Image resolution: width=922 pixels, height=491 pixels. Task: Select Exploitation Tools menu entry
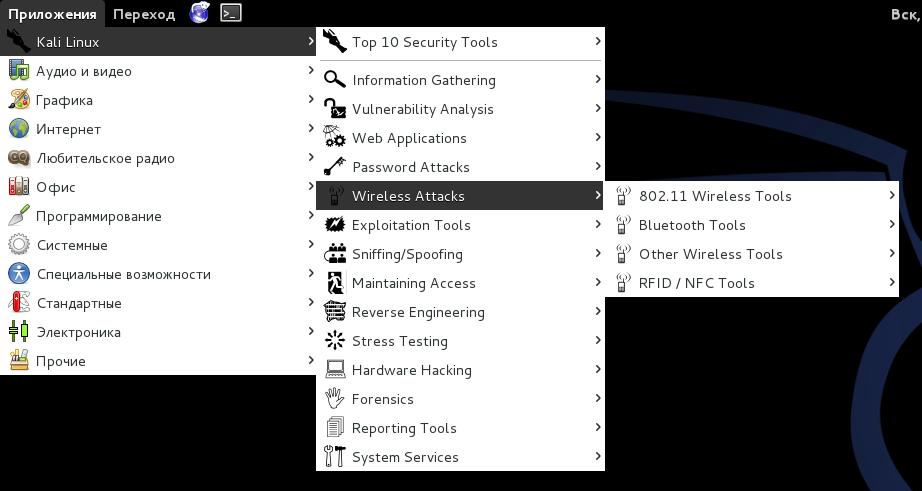(x=411, y=225)
